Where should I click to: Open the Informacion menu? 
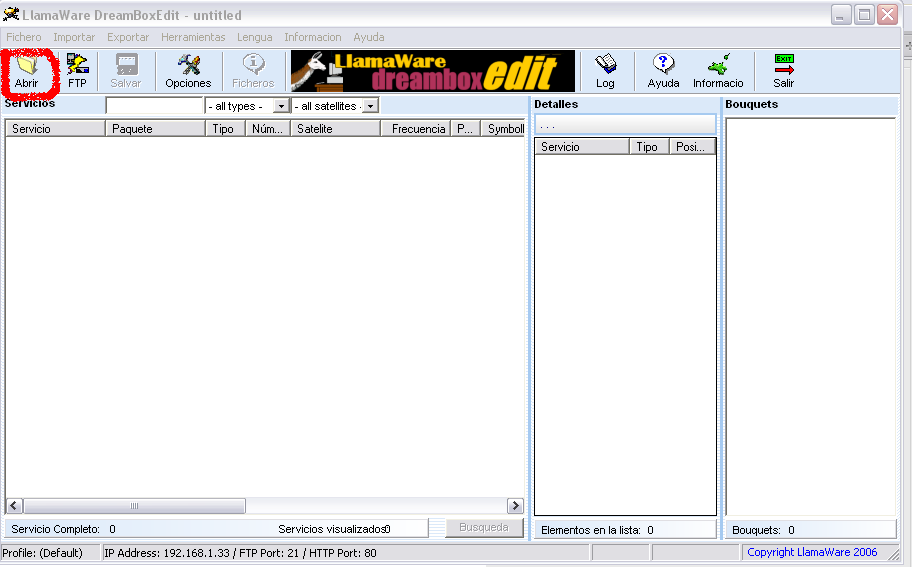[313, 37]
